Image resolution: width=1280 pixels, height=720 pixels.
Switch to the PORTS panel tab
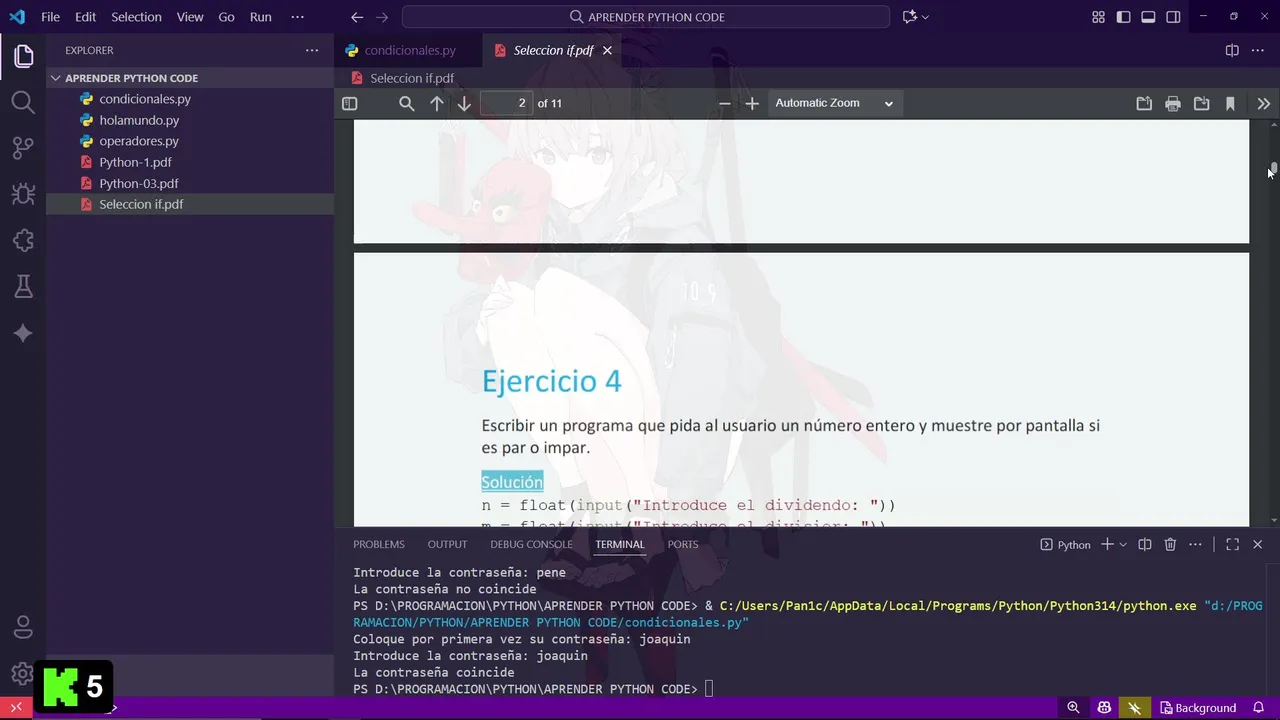[683, 544]
